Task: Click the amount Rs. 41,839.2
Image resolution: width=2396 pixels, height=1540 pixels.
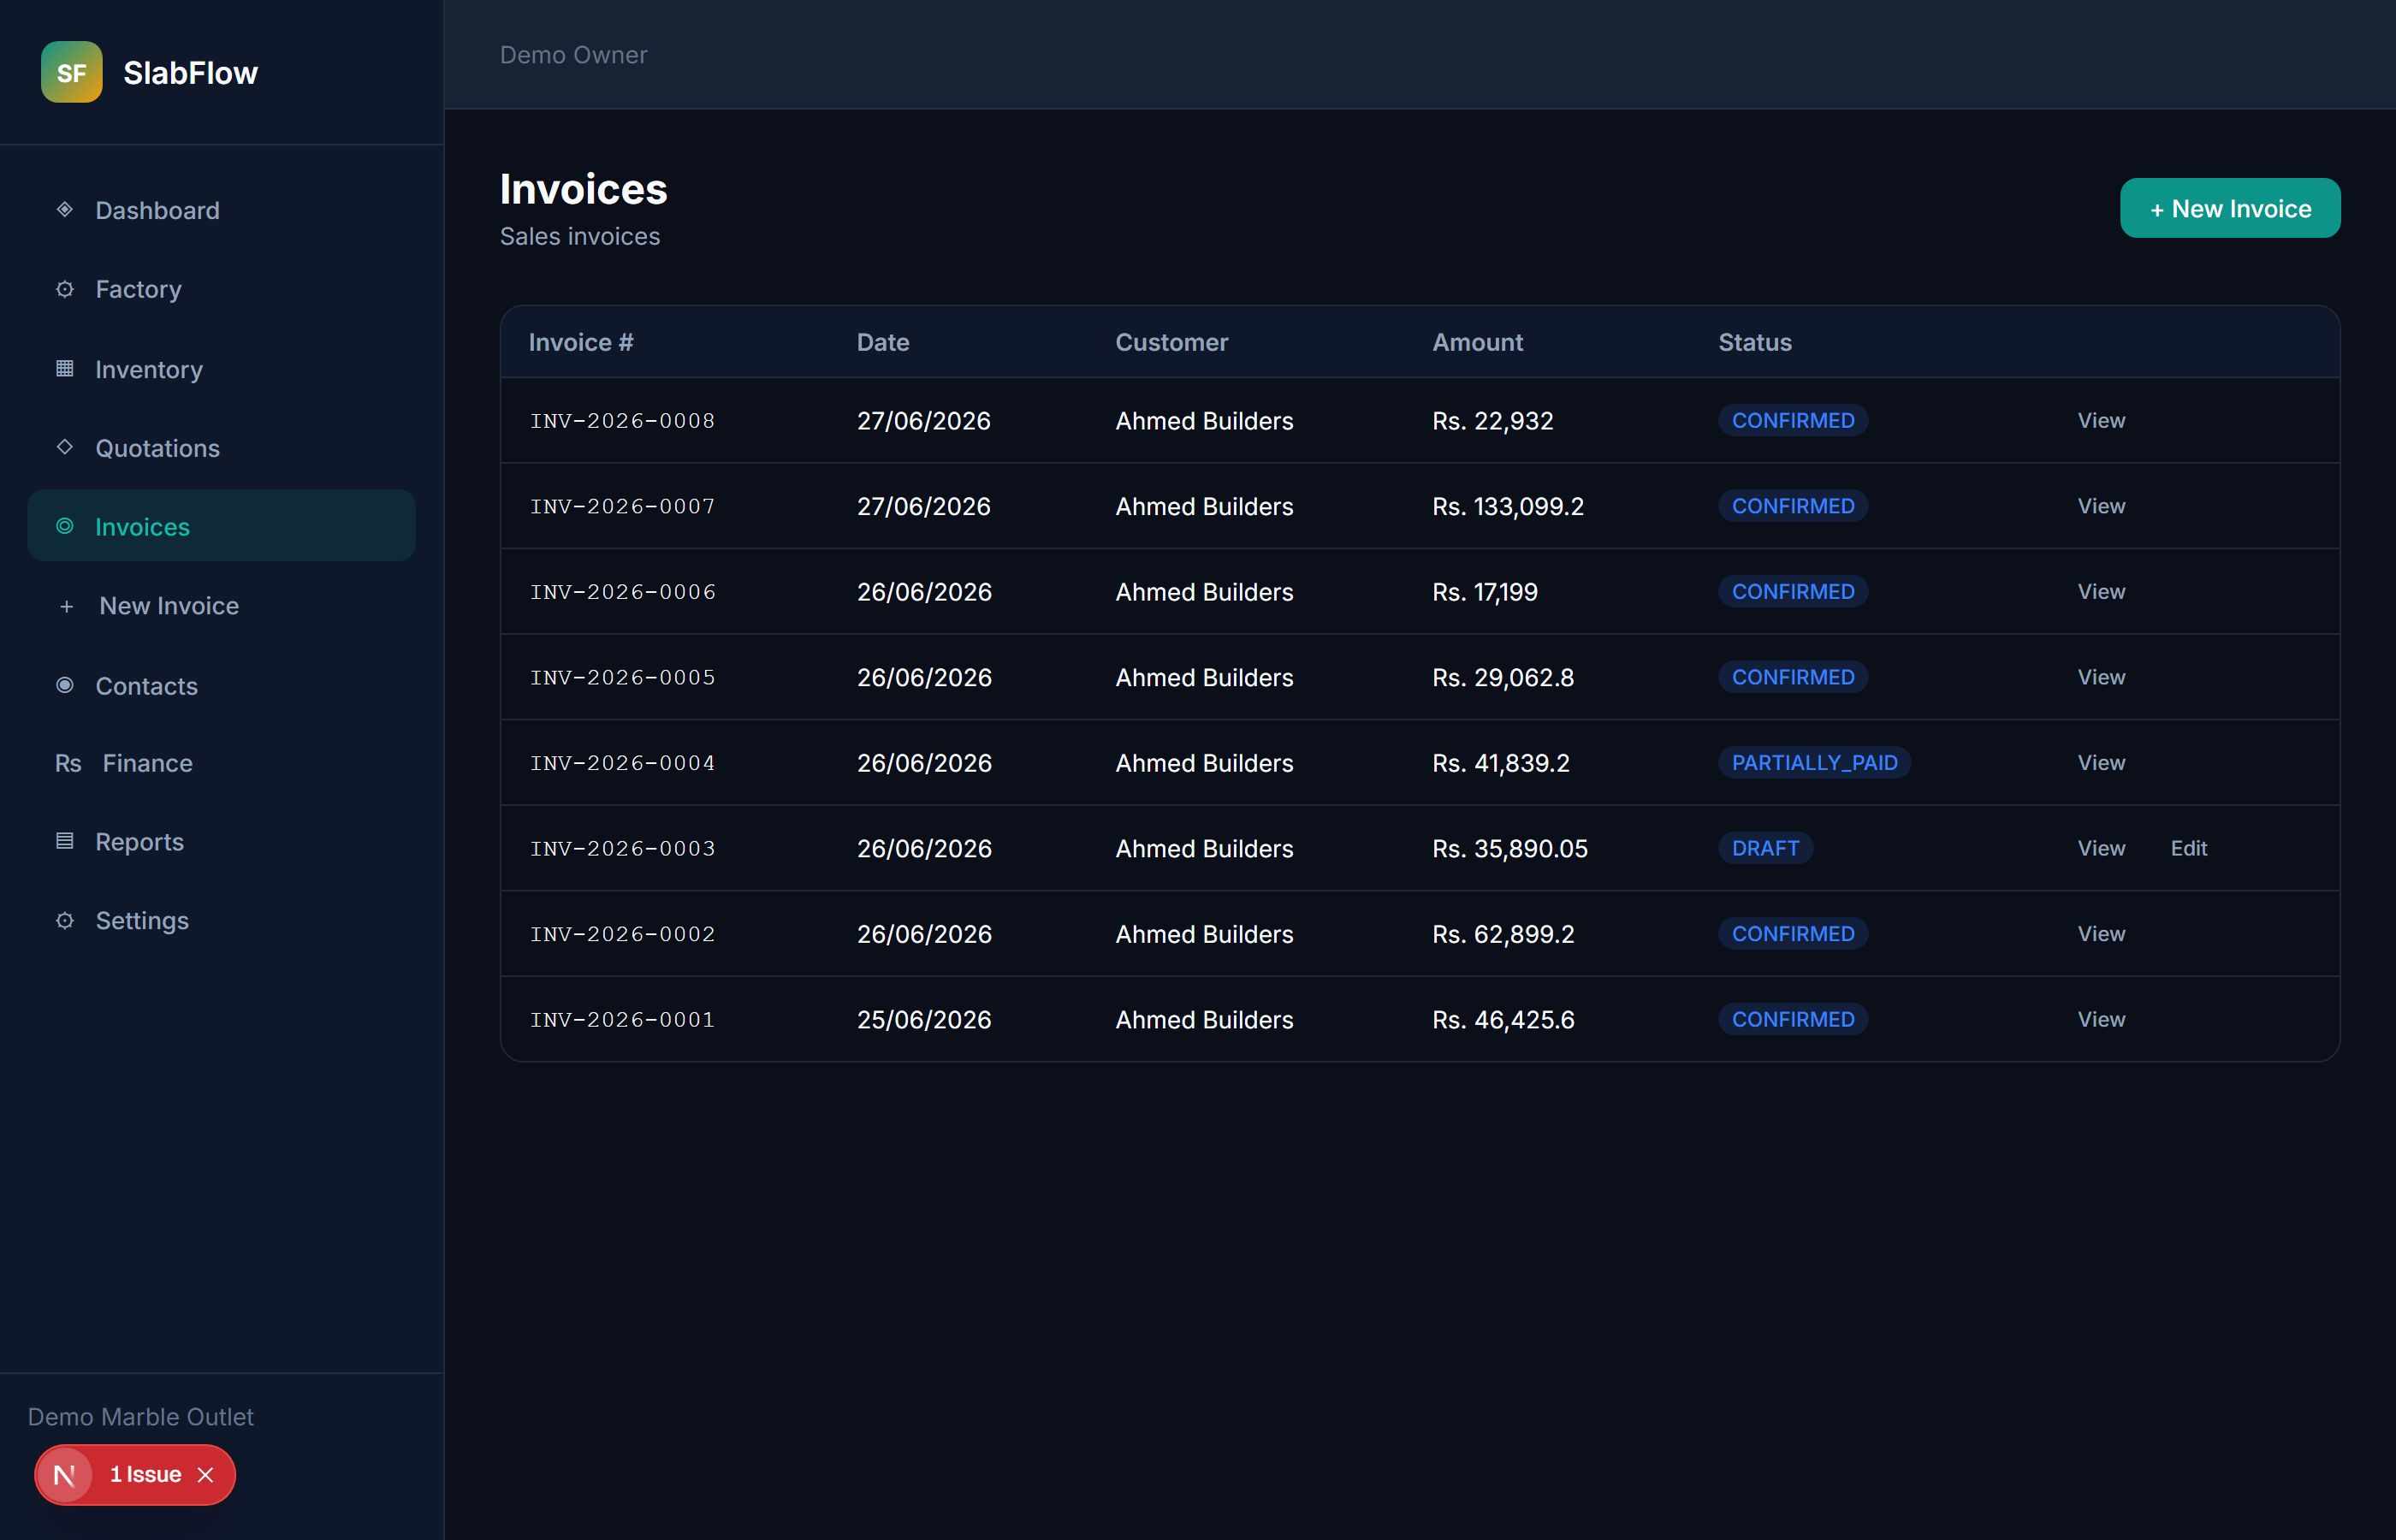Action: 1501,762
